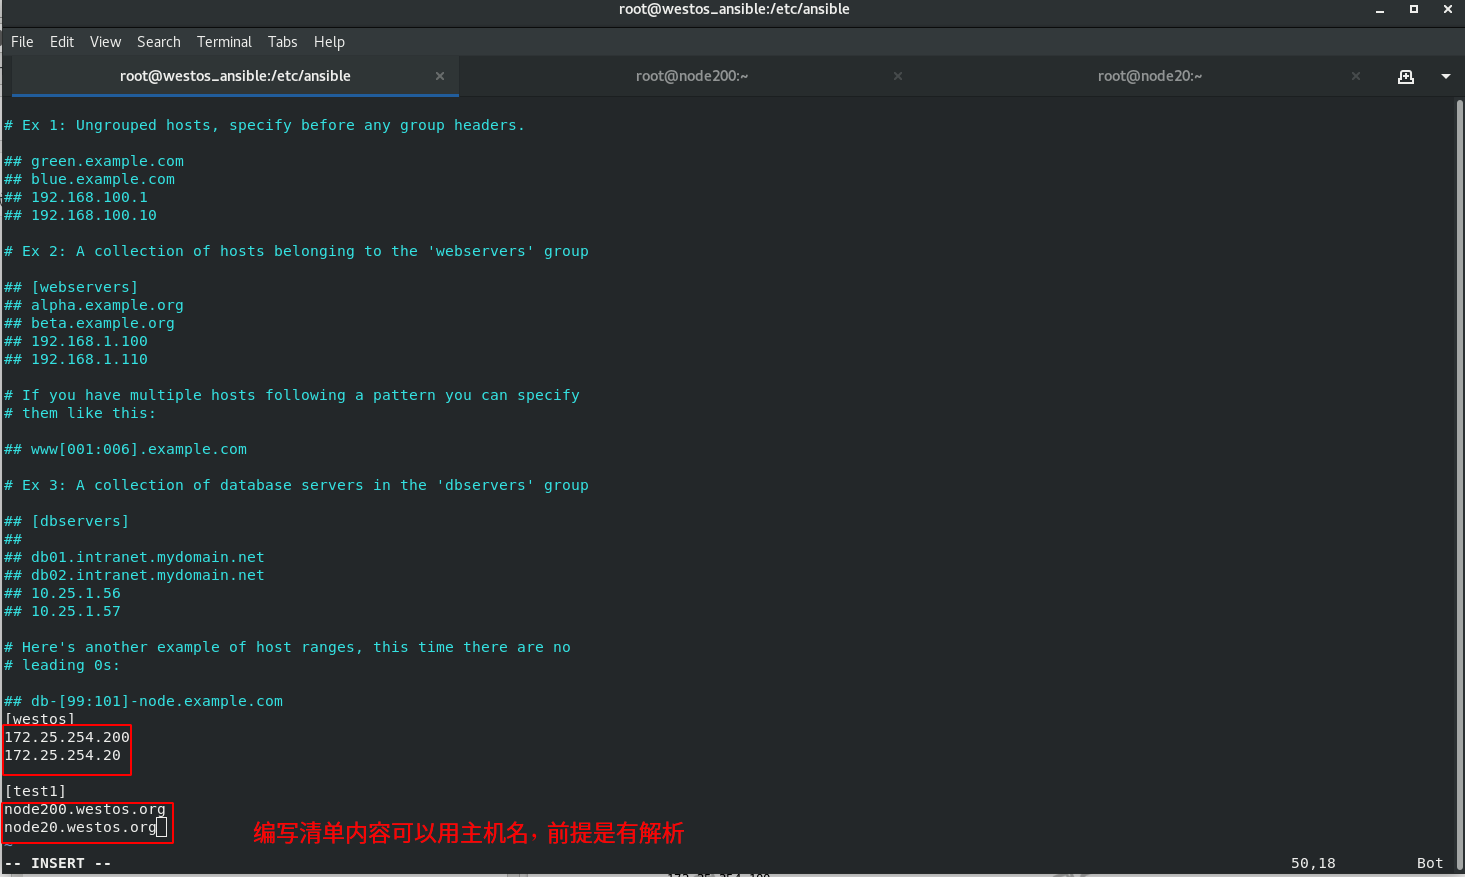Click the line '## beta.example.org'
The height and width of the screenshot is (877, 1465).
(x=89, y=323)
